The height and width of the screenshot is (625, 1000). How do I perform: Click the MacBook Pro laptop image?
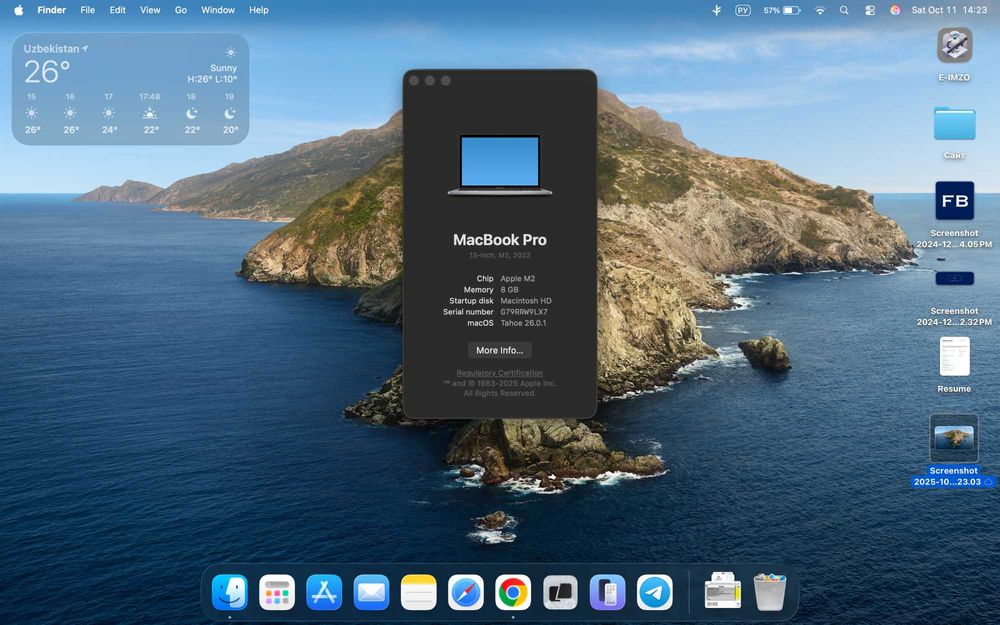click(499, 165)
